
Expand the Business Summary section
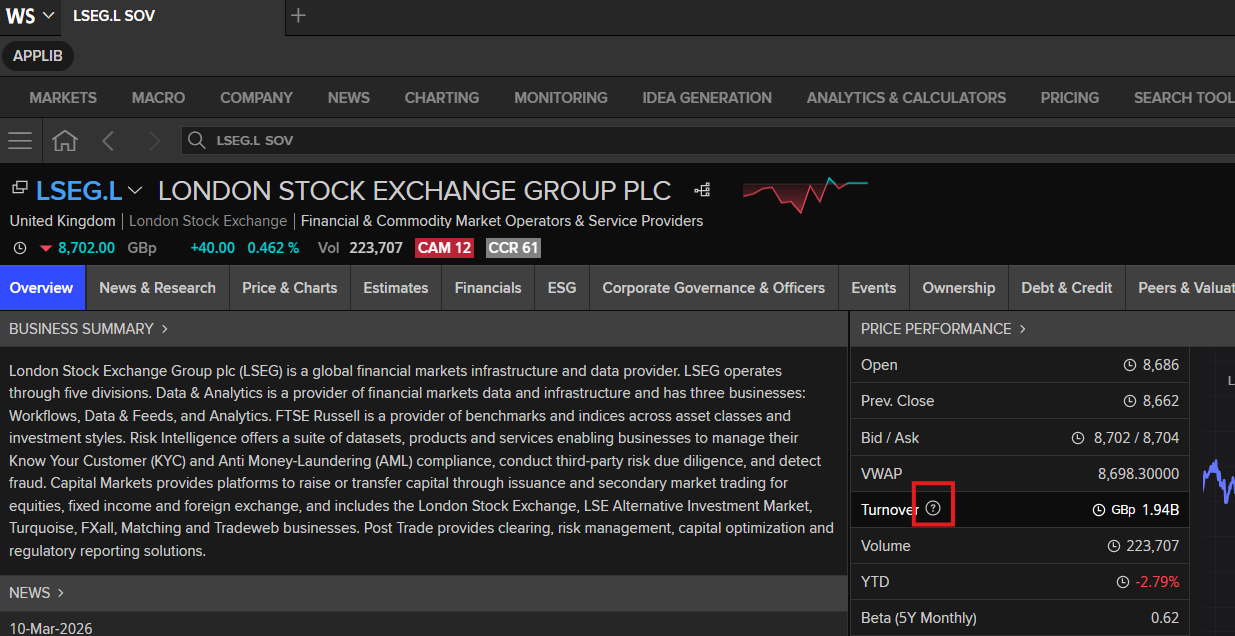coord(88,328)
